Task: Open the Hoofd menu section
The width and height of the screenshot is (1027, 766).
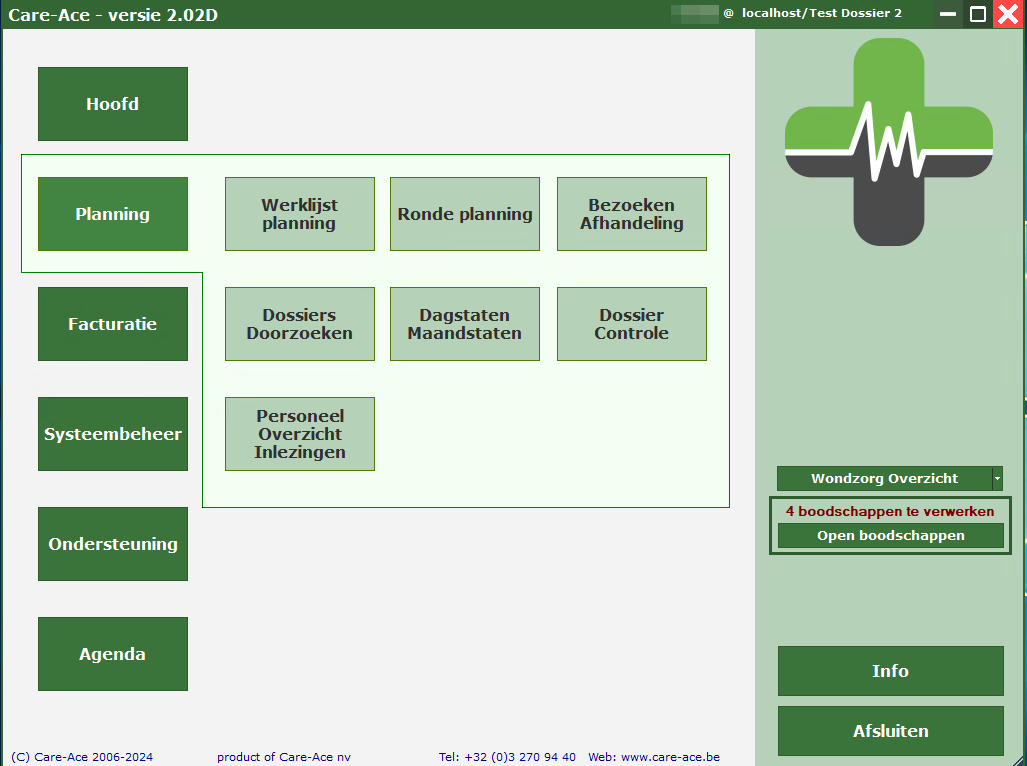Action: click(113, 104)
